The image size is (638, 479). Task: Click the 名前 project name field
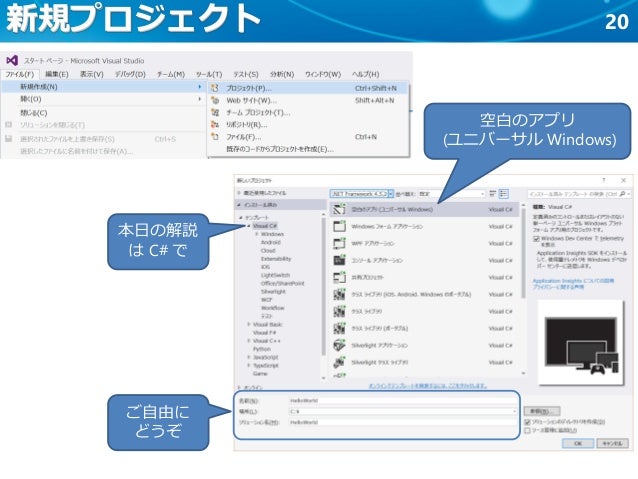(403, 400)
